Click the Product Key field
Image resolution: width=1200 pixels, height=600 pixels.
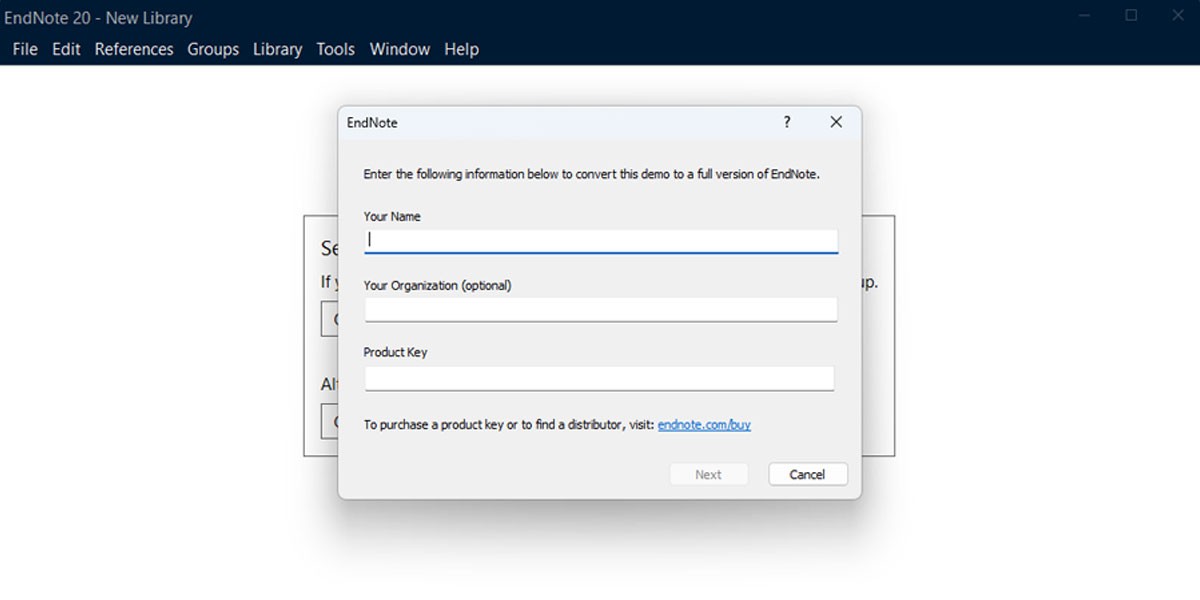point(600,377)
